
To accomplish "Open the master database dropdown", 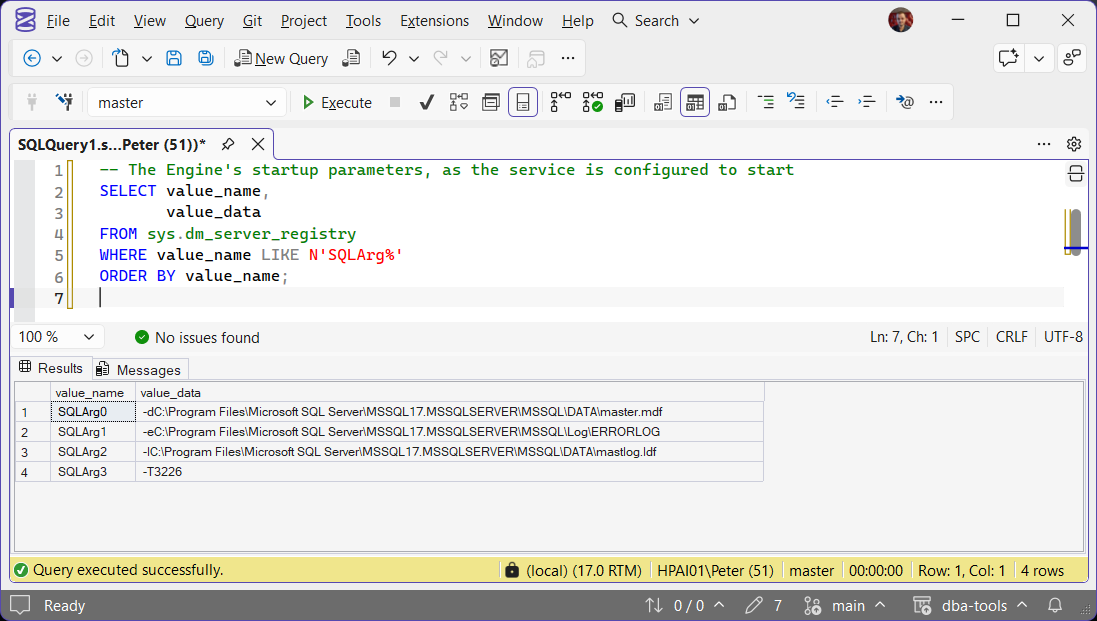I will tap(187, 103).
